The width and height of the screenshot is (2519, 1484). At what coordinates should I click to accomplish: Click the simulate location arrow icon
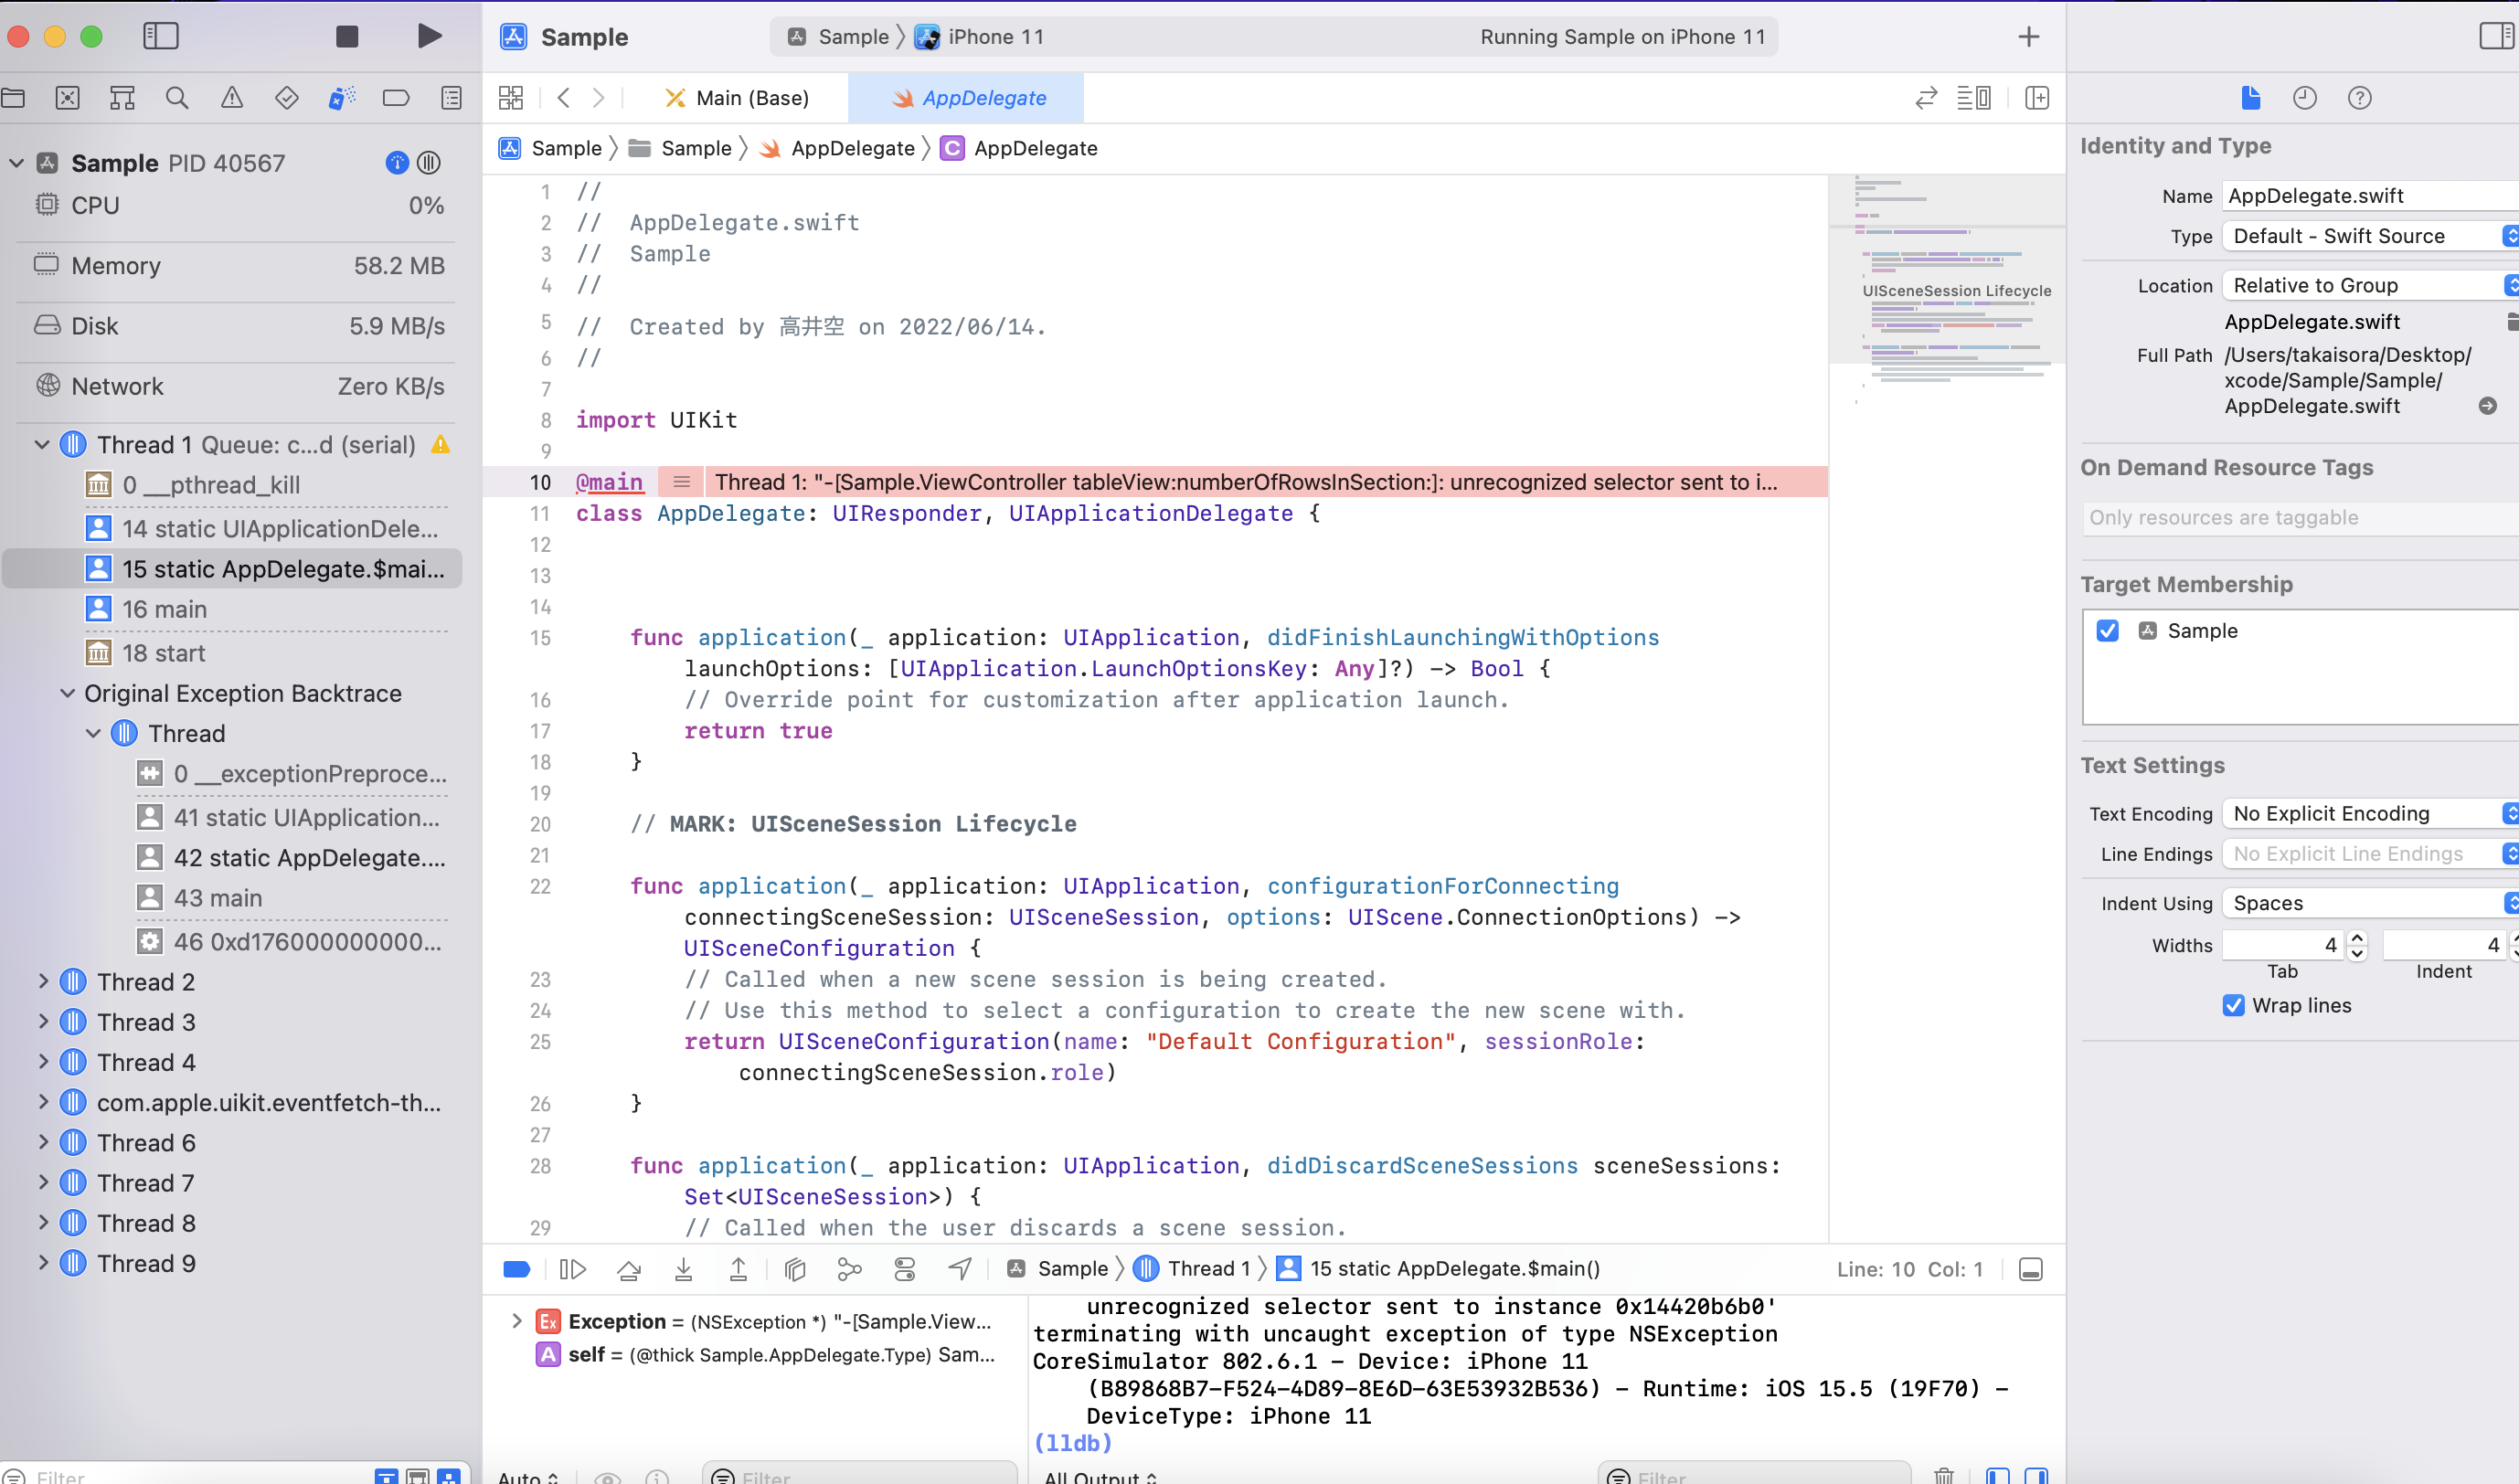click(960, 1269)
